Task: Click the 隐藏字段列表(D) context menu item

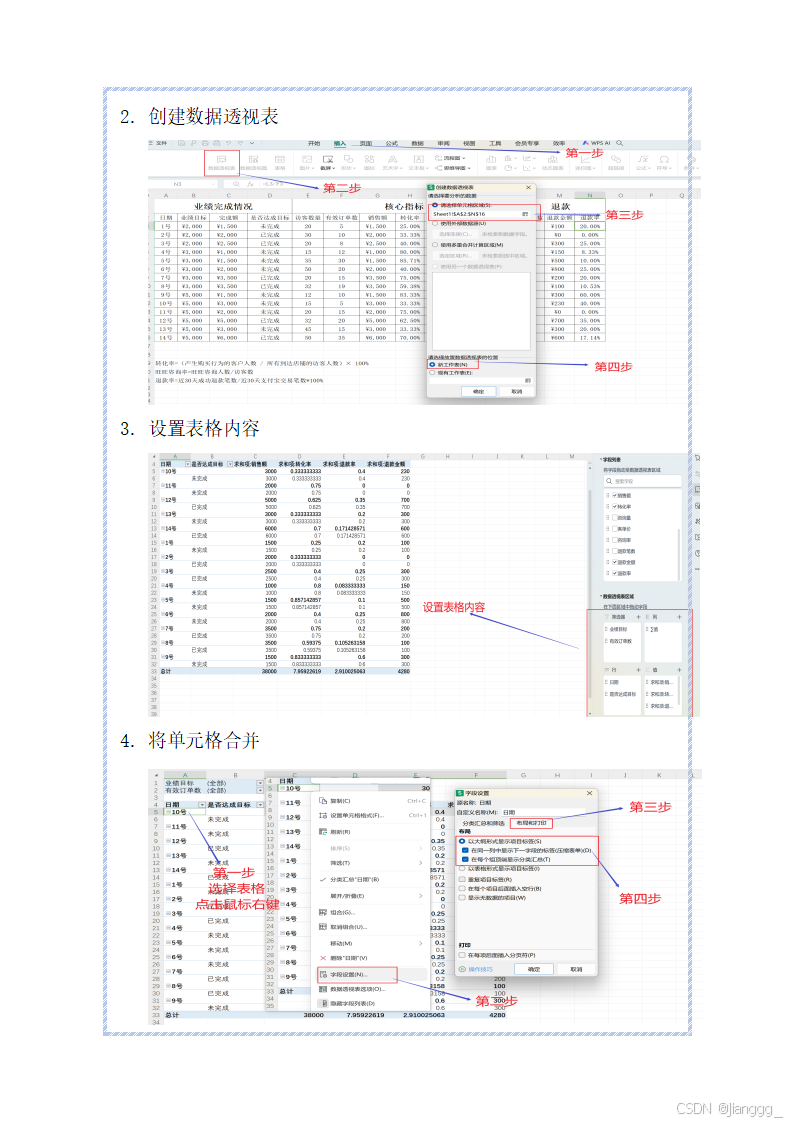Action: (x=372, y=1003)
